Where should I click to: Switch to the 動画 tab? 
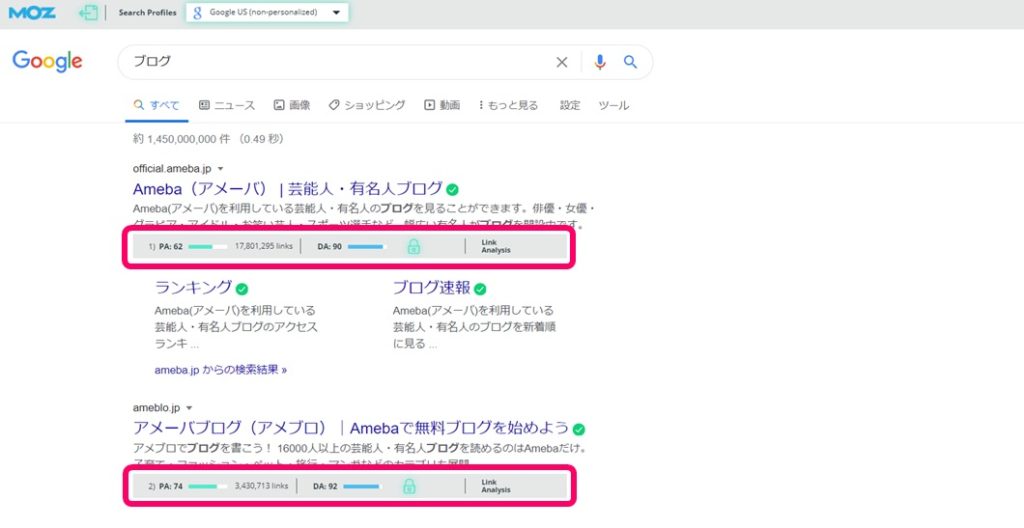(x=442, y=105)
